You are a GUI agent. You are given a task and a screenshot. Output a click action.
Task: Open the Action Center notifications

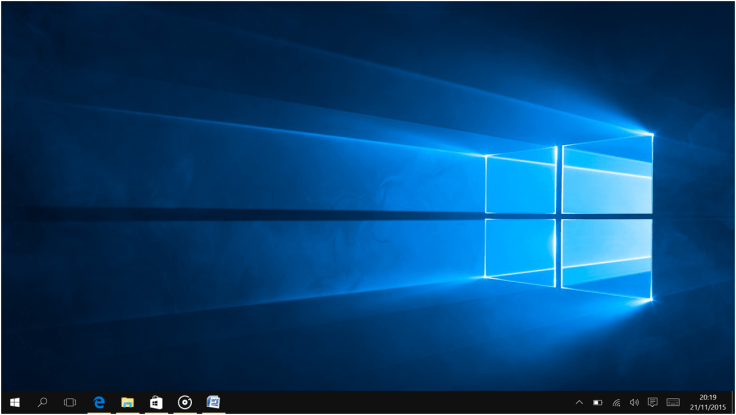652,403
